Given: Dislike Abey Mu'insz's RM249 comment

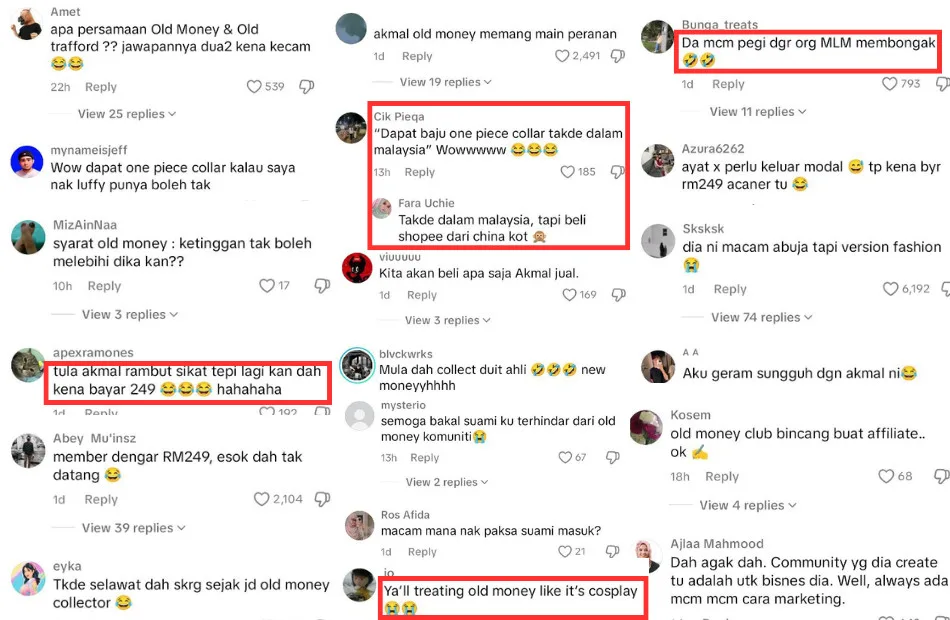Looking at the screenshot, I should (322, 499).
